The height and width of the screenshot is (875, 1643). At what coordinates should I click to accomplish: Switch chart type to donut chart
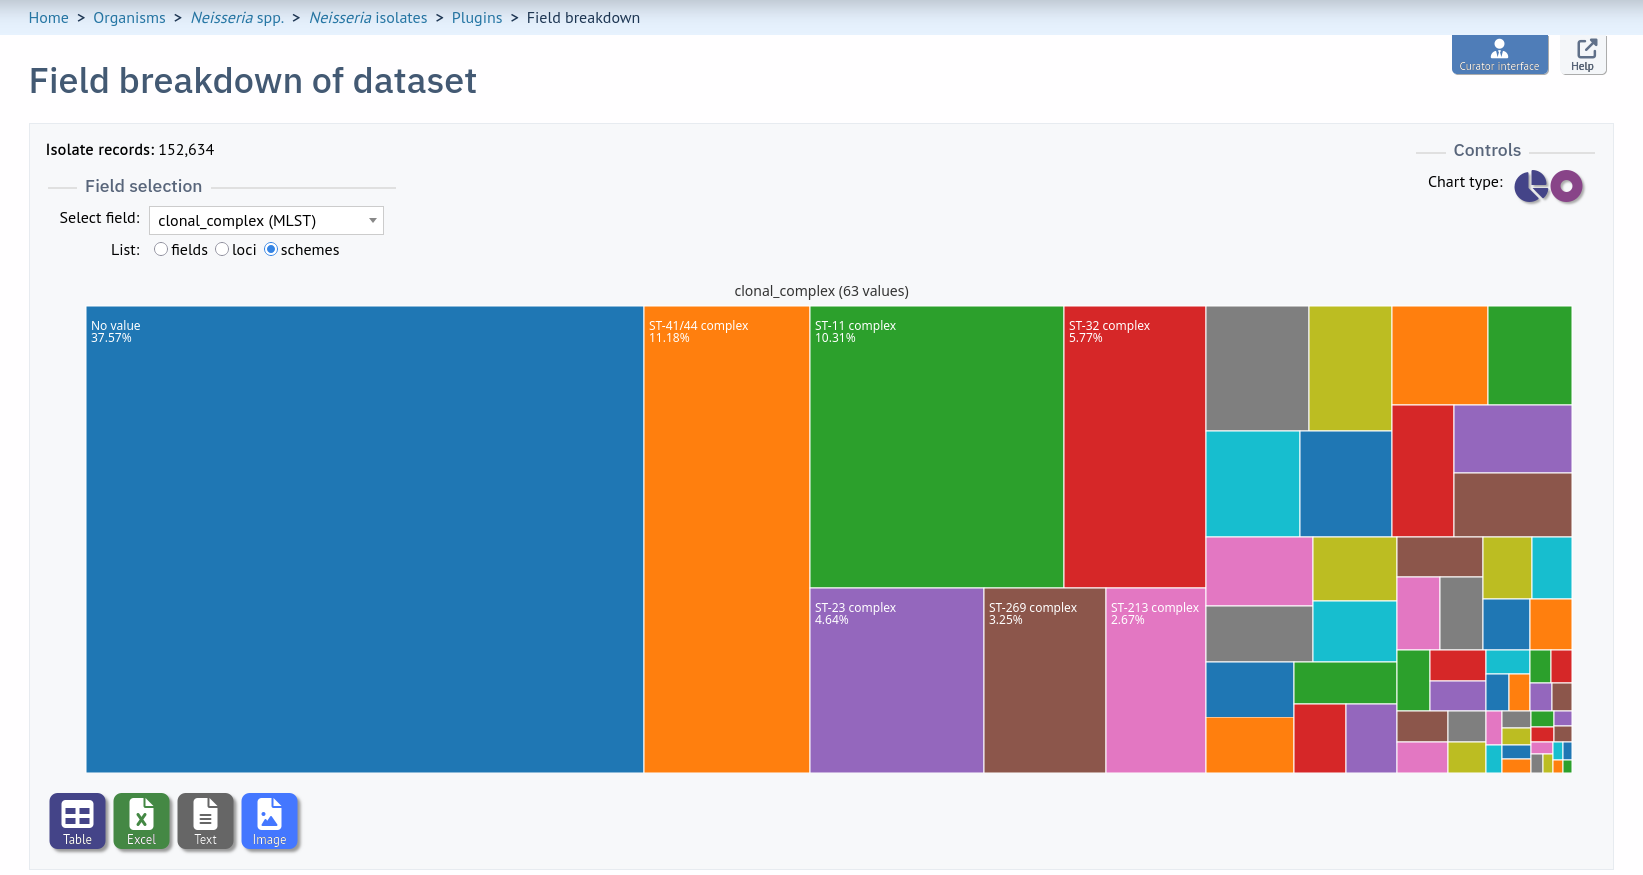(x=1567, y=186)
